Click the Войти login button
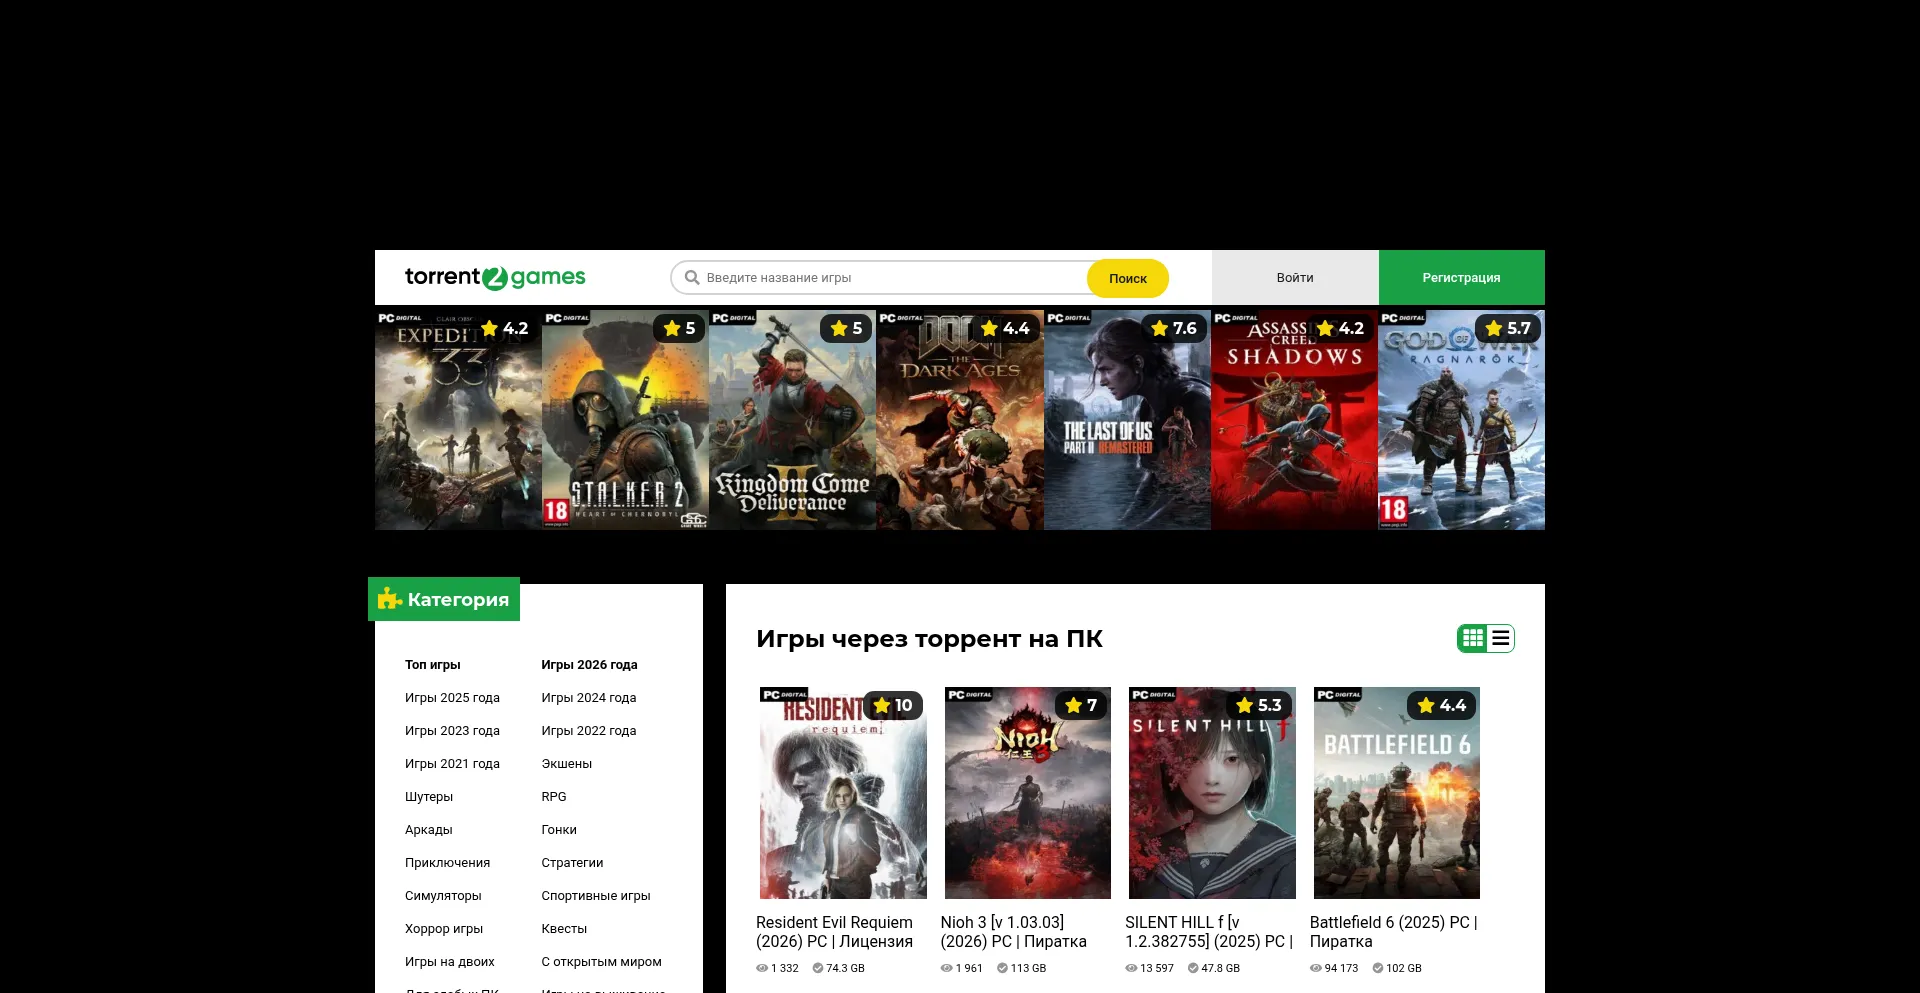1920x993 pixels. coord(1295,277)
